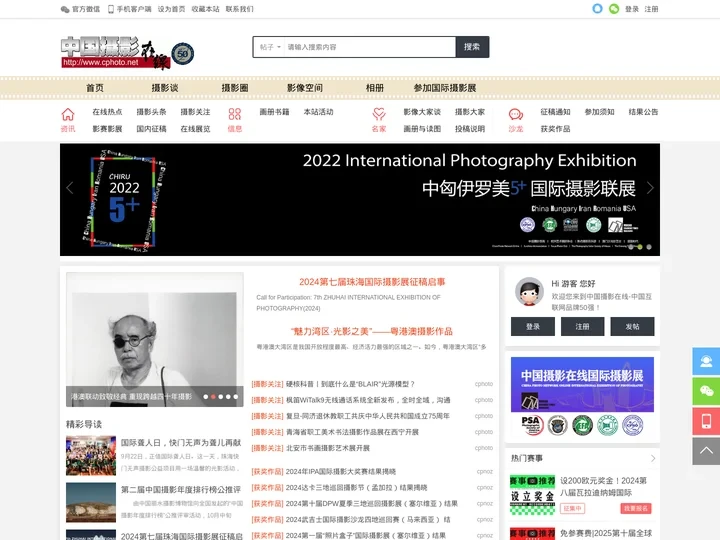Open the 影像大家谈 submenu link
This screenshot has width=720, height=540.
[422, 112]
